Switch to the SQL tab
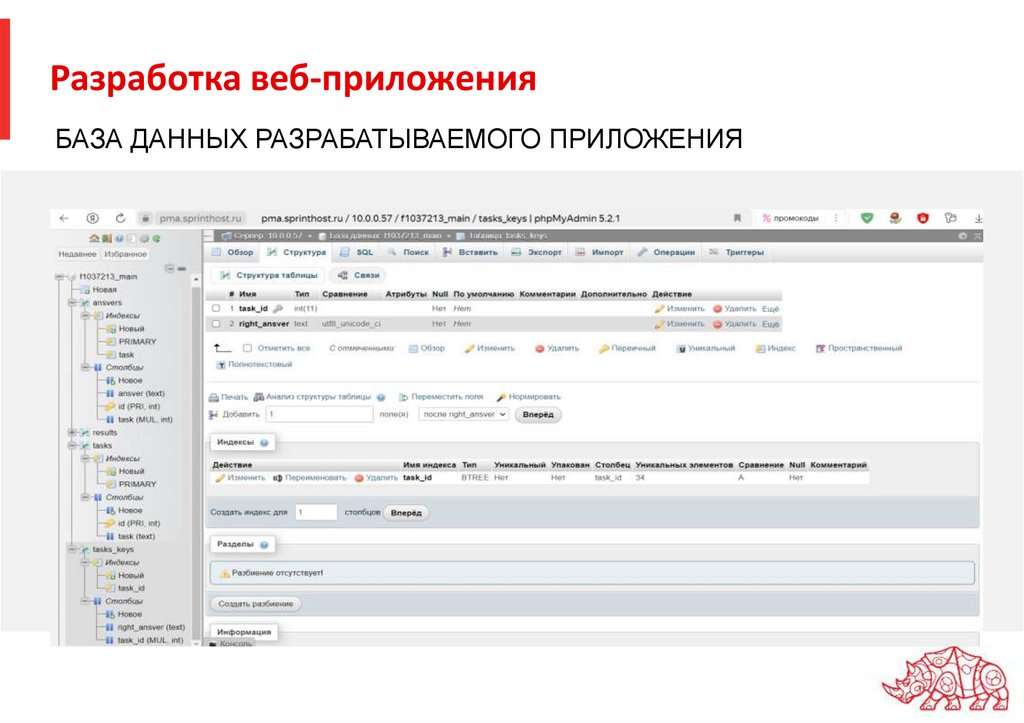Viewport: 1024px width, 723px height. pos(361,252)
